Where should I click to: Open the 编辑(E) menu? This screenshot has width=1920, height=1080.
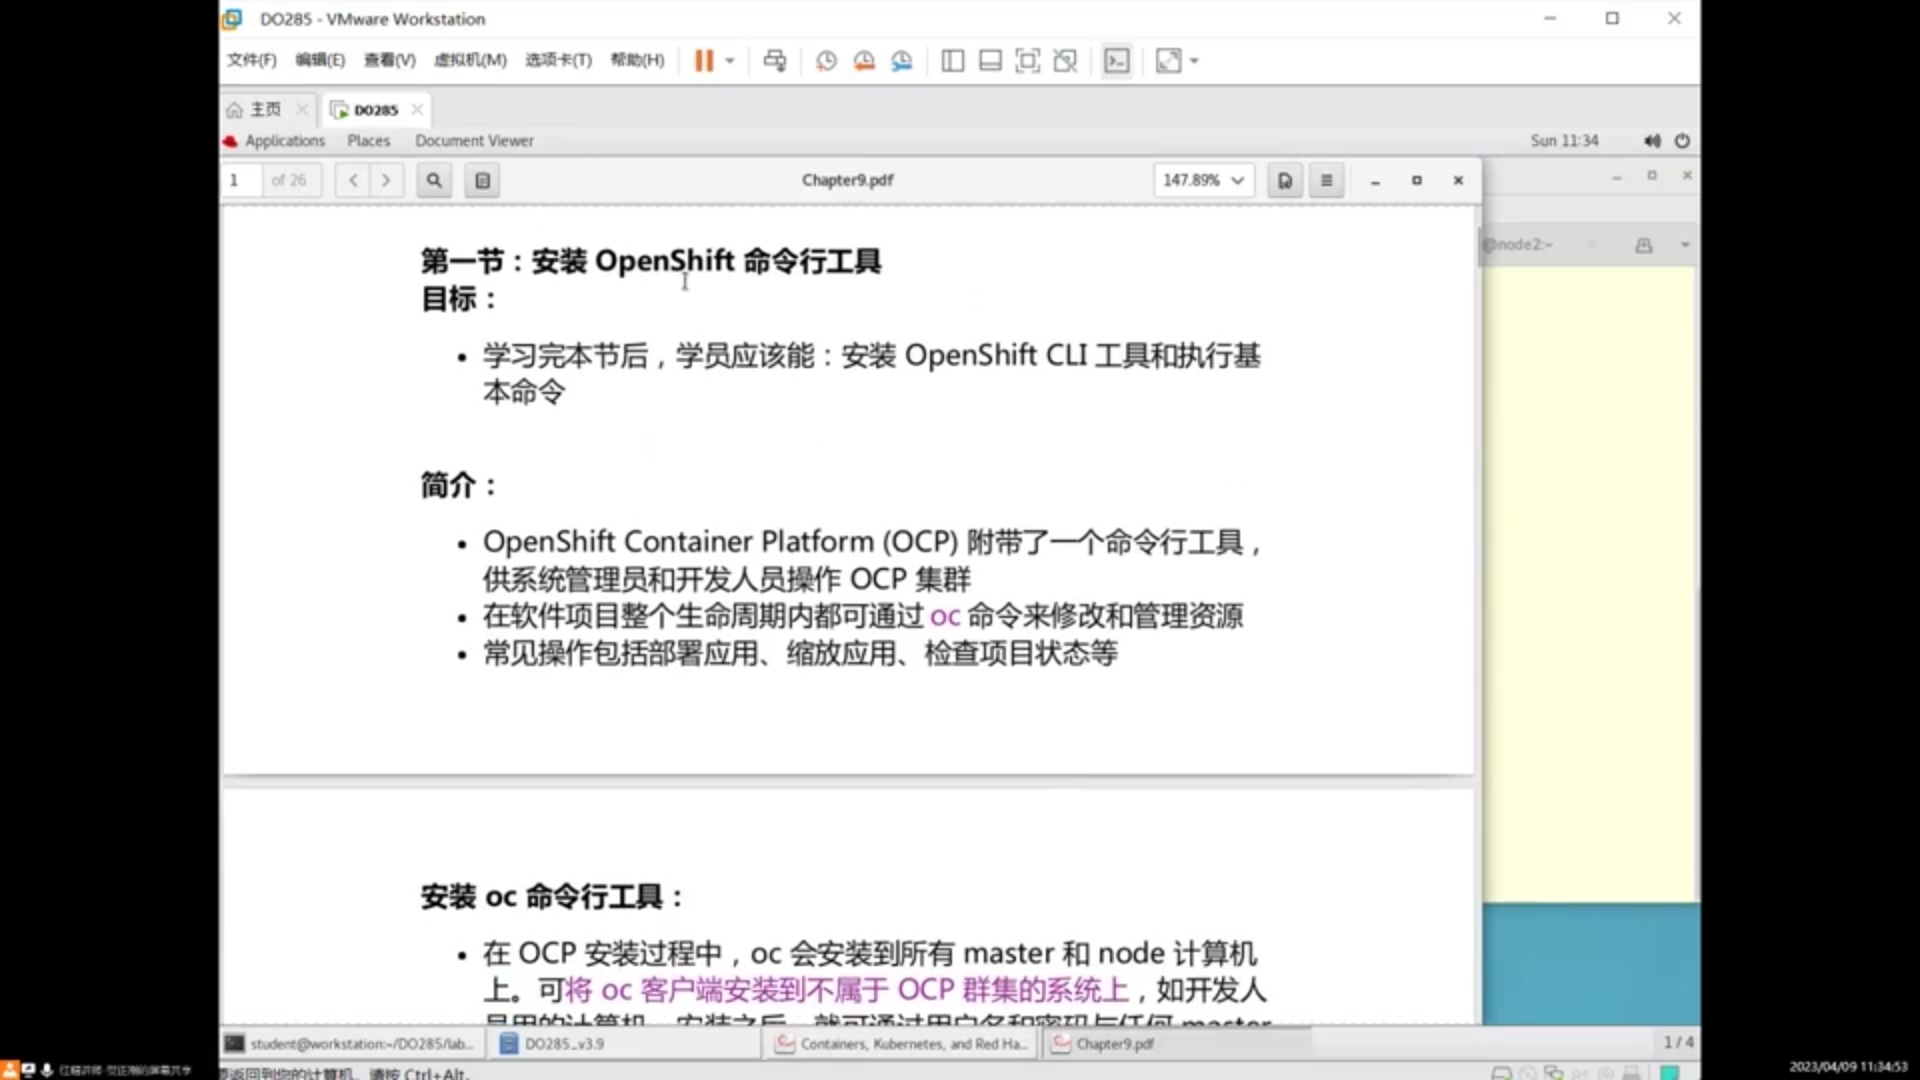[x=320, y=60]
